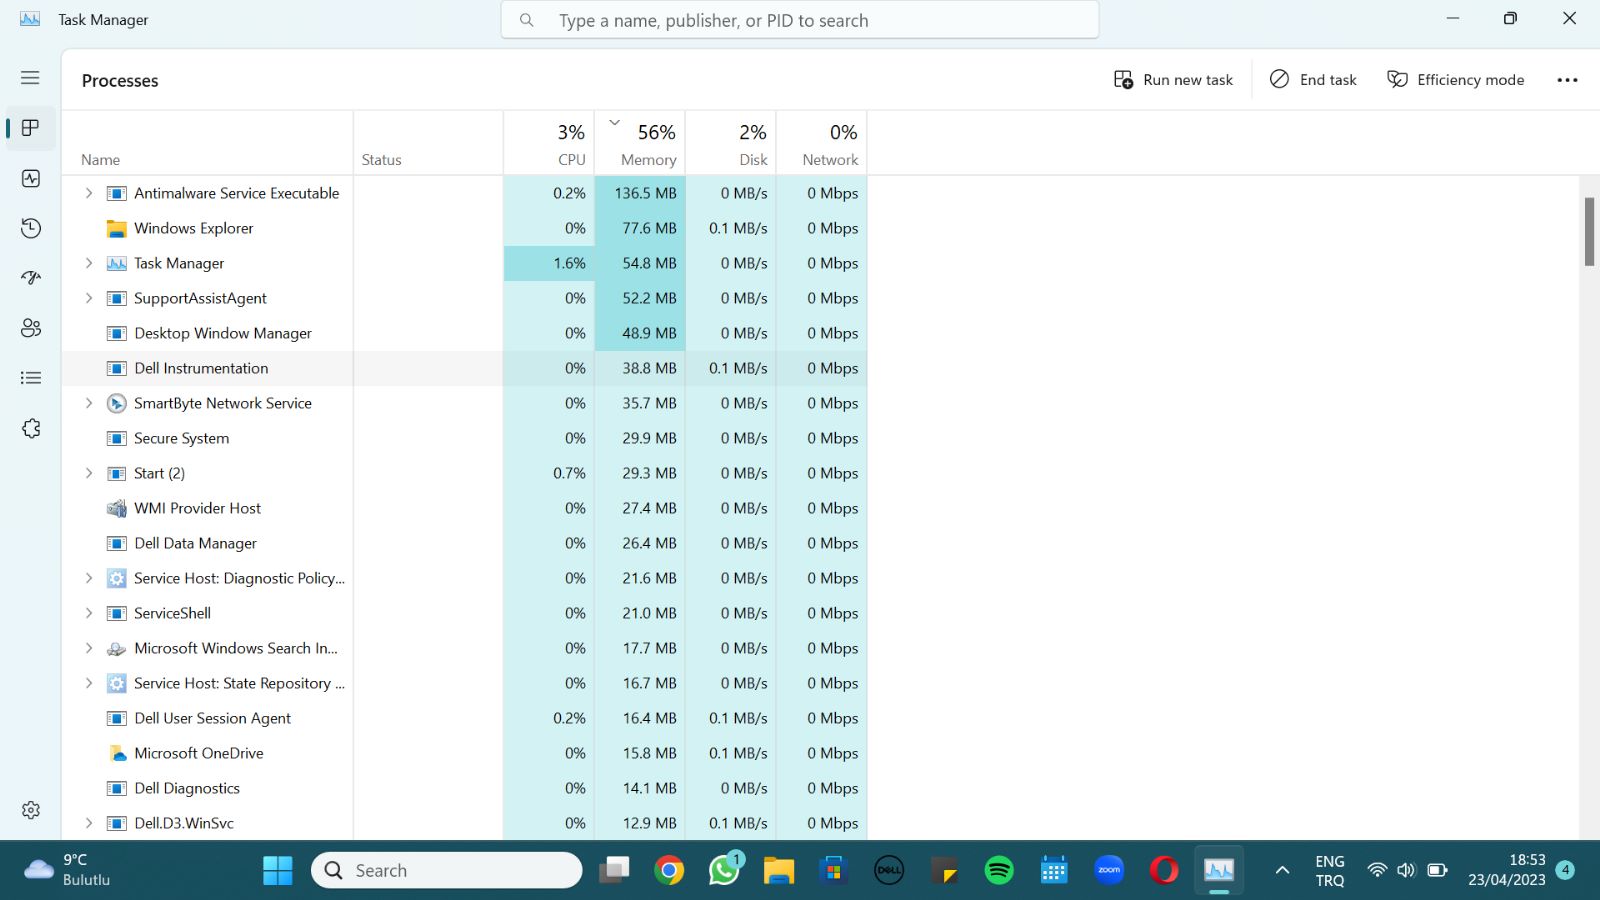Show hidden icons in system tray
This screenshot has height=900, width=1600.
pos(1282,871)
